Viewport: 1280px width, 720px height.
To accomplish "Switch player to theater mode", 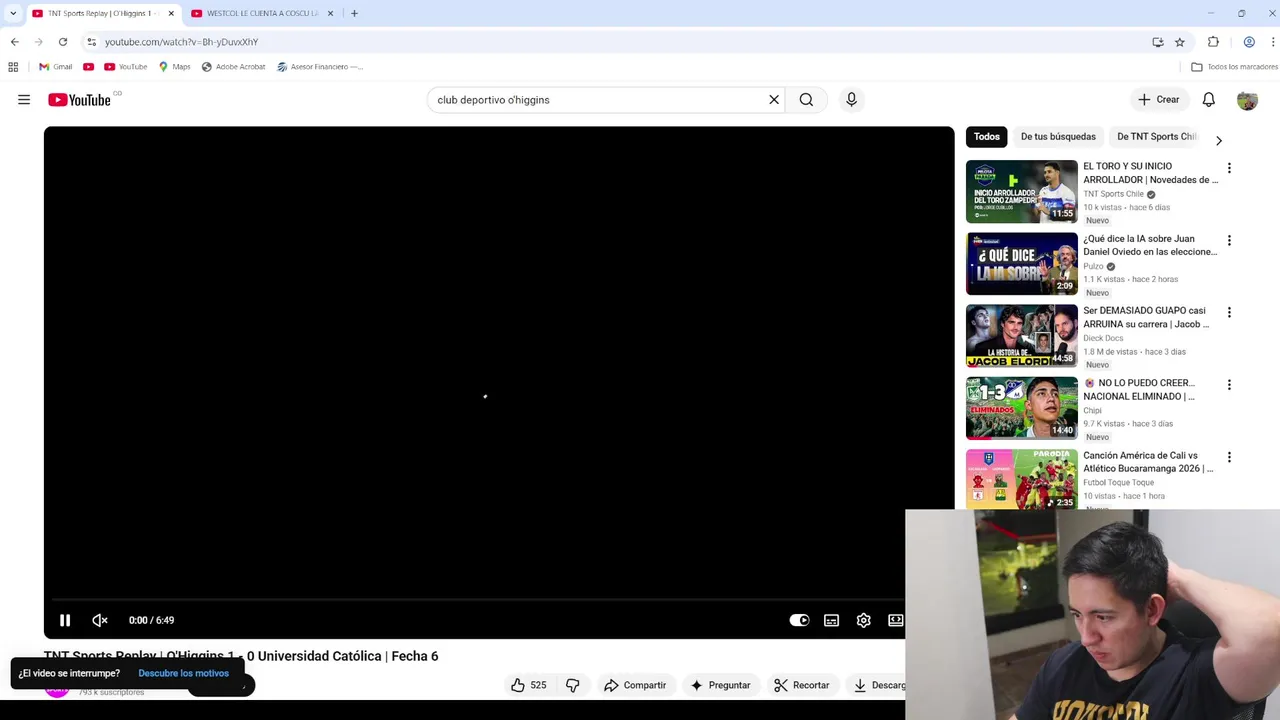I will tap(896, 620).
